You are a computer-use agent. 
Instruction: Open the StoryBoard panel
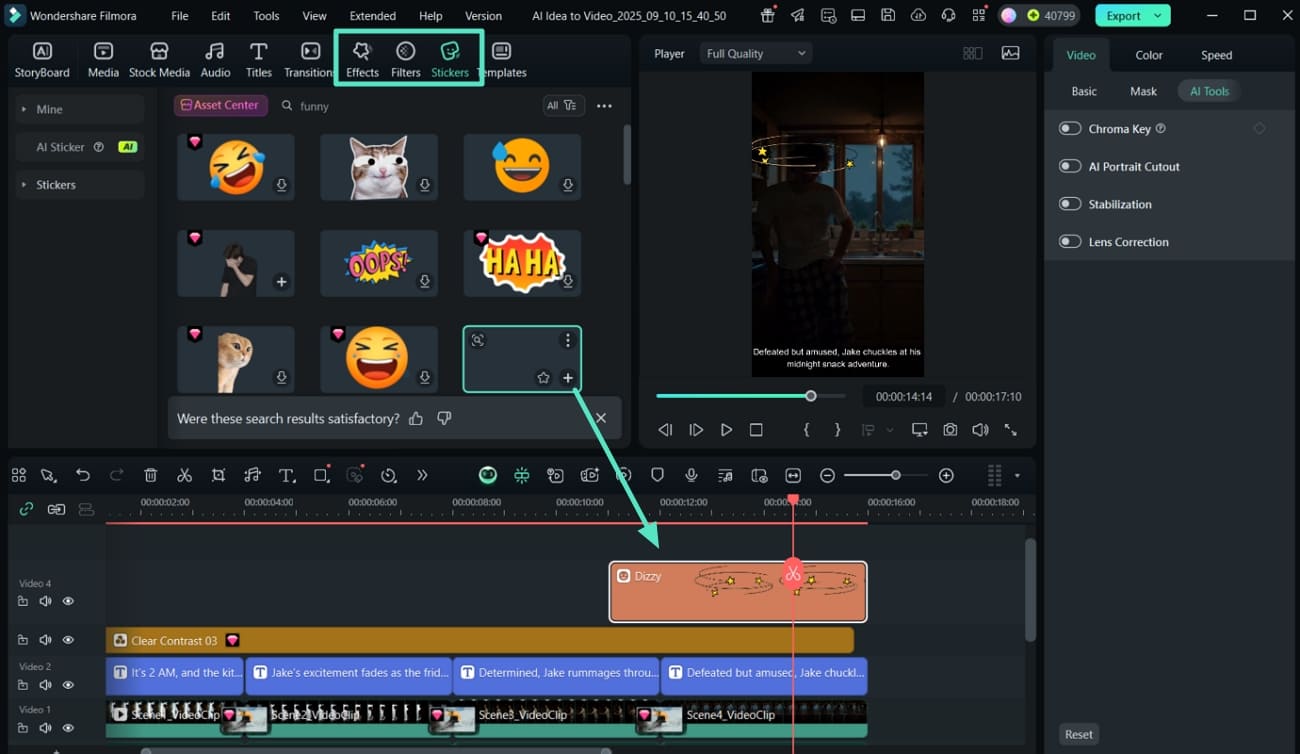coord(42,58)
